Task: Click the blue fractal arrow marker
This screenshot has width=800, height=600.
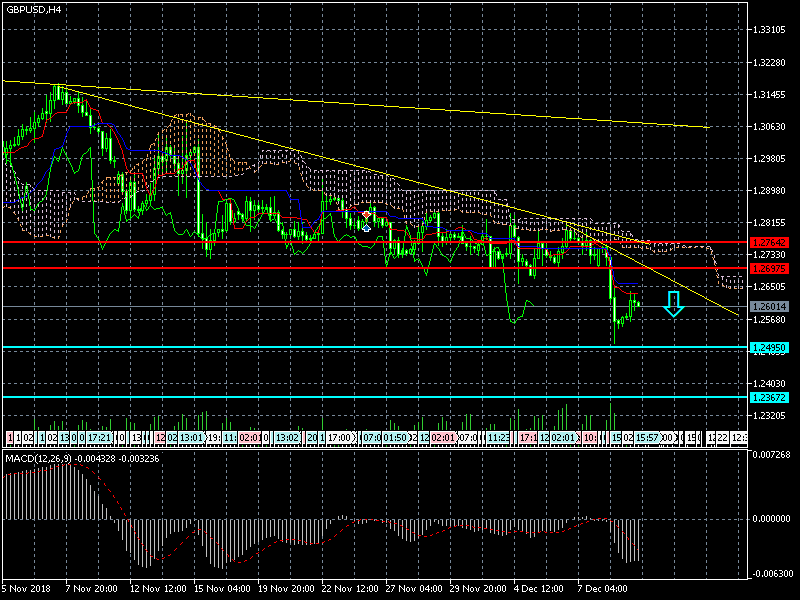Action: tap(367, 228)
